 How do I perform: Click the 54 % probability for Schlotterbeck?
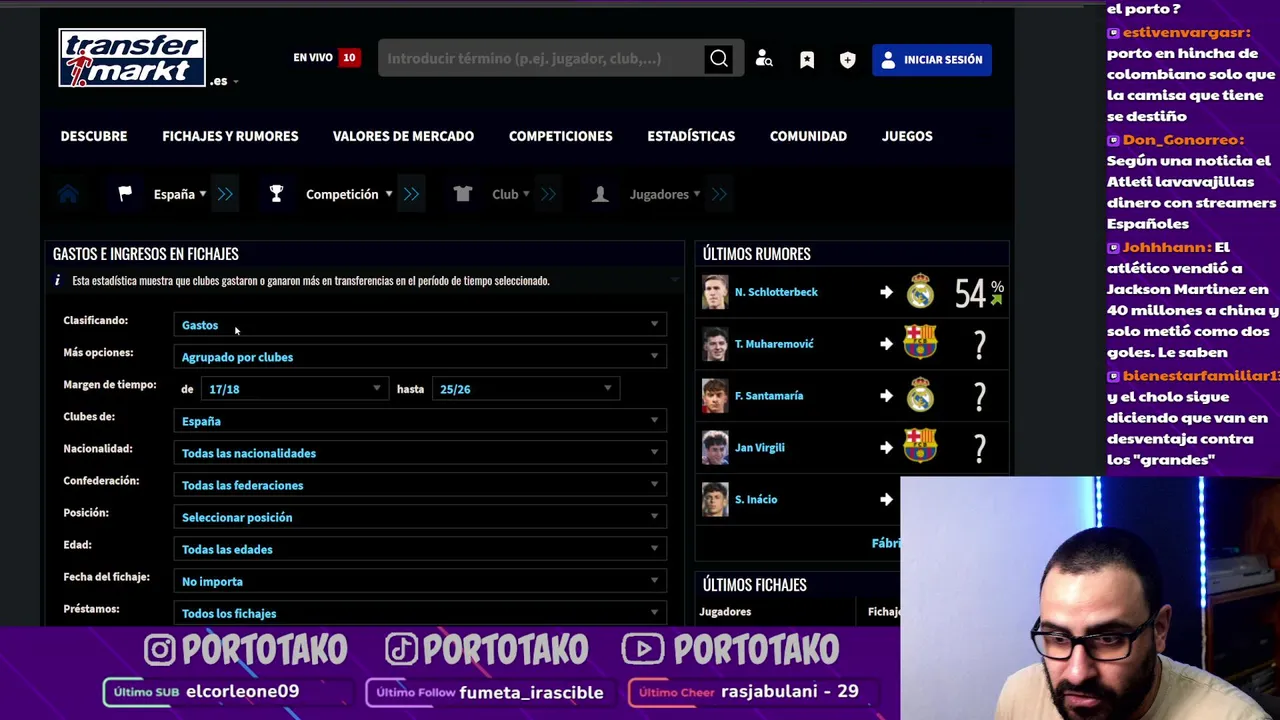[979, 292]
